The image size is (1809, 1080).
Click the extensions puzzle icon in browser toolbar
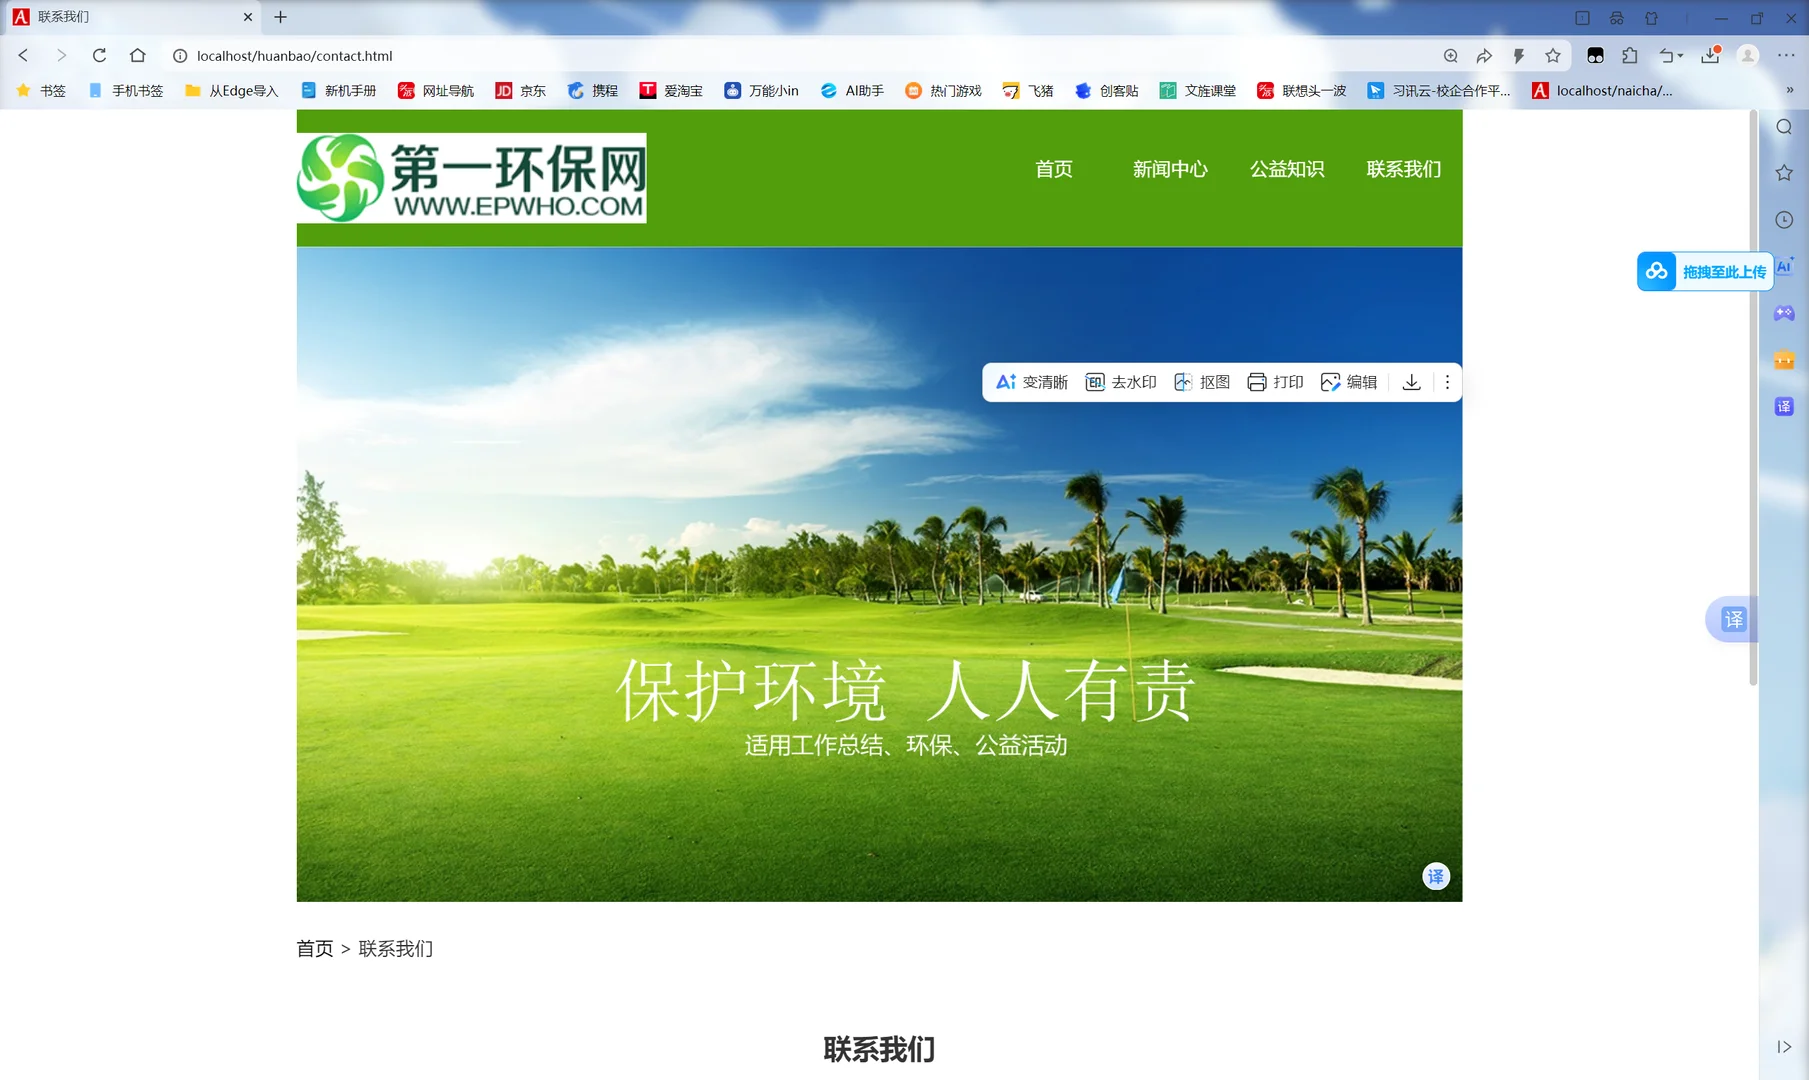click(1628, 56)
